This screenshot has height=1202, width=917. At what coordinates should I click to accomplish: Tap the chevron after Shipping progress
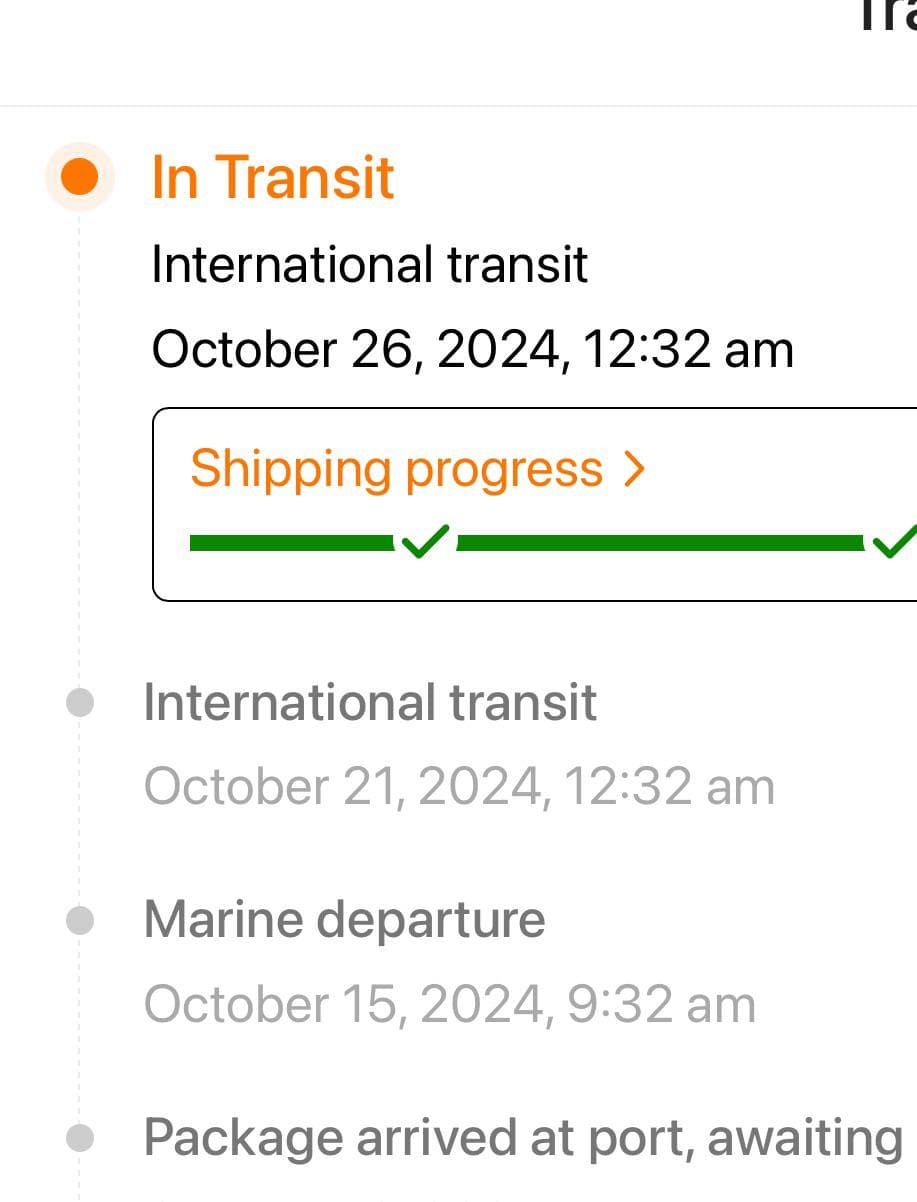click(x=633, y=468)
